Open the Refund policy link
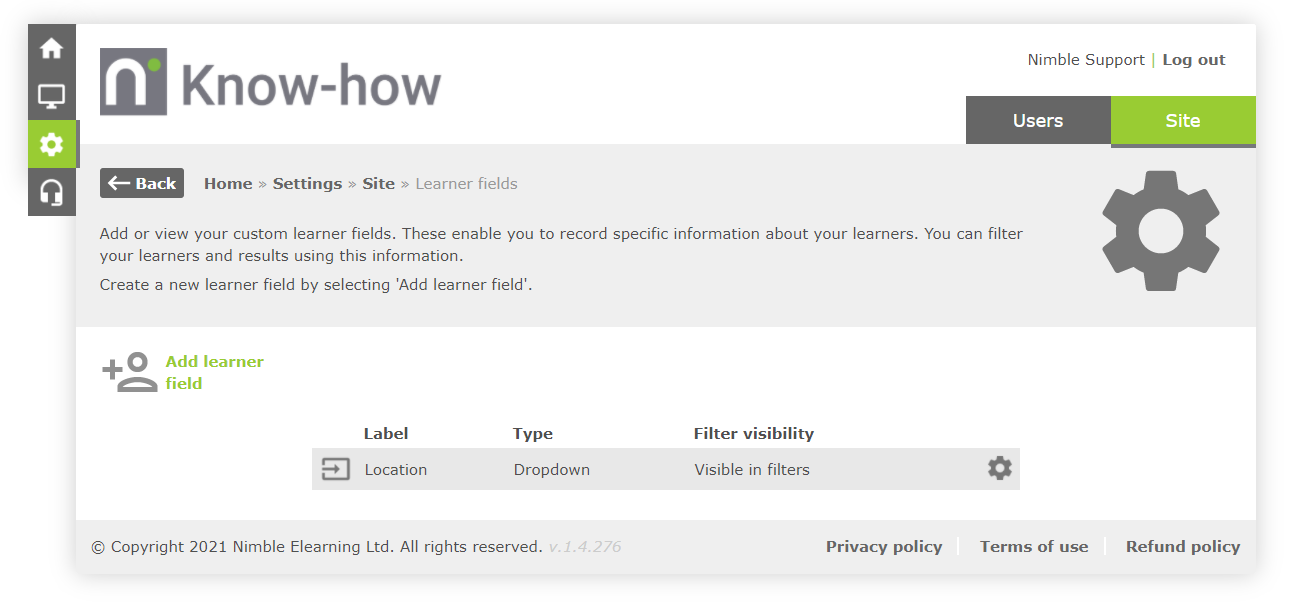Screen dimensions: 1290x609 tap(1183, 547)
